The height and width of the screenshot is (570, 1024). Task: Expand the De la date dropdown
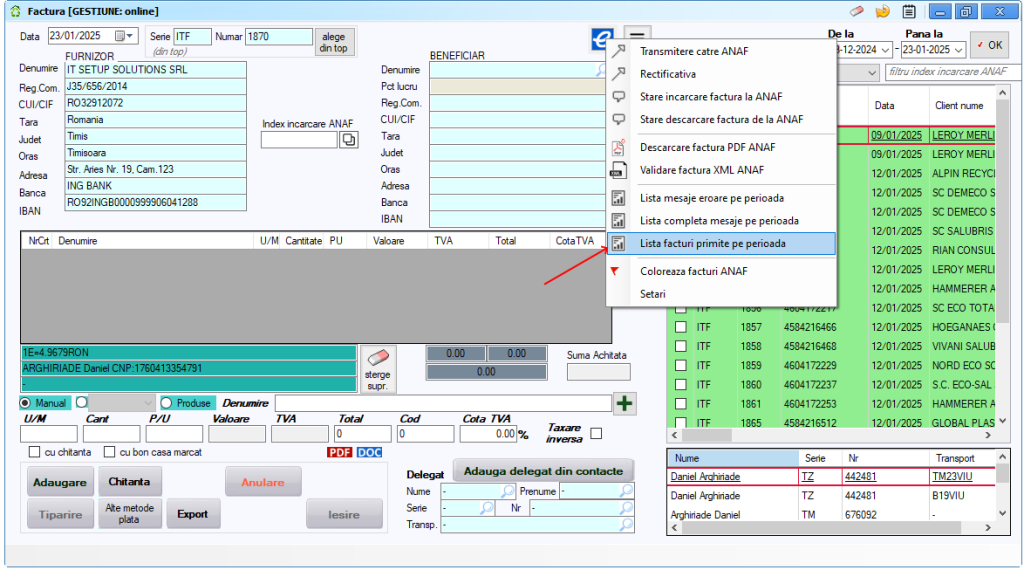tap(886, 50)
